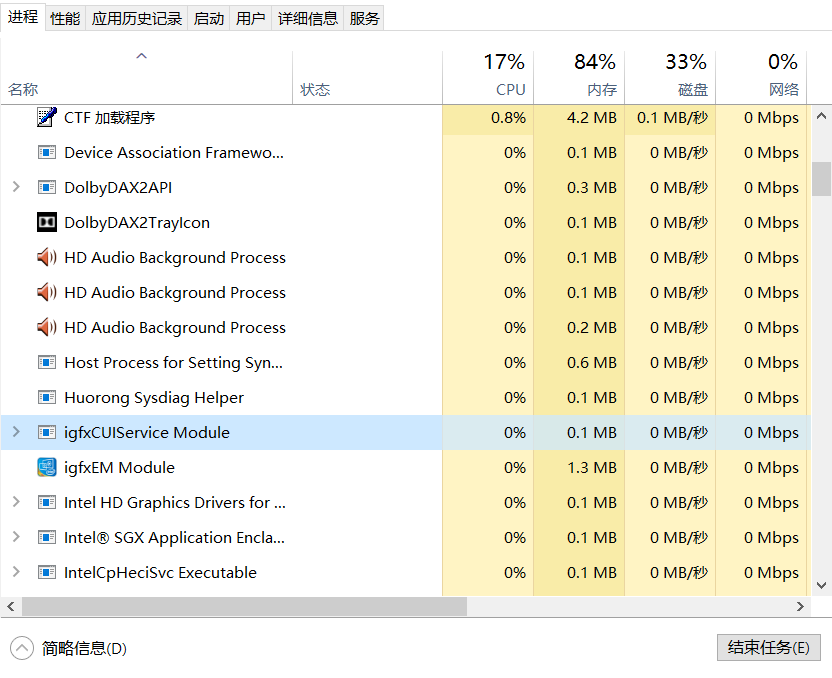Image resolution: width=832 pixels, height=678 pixels.
Task: Click the horizontal scrollbar right arrow
Action: (801, 606)
